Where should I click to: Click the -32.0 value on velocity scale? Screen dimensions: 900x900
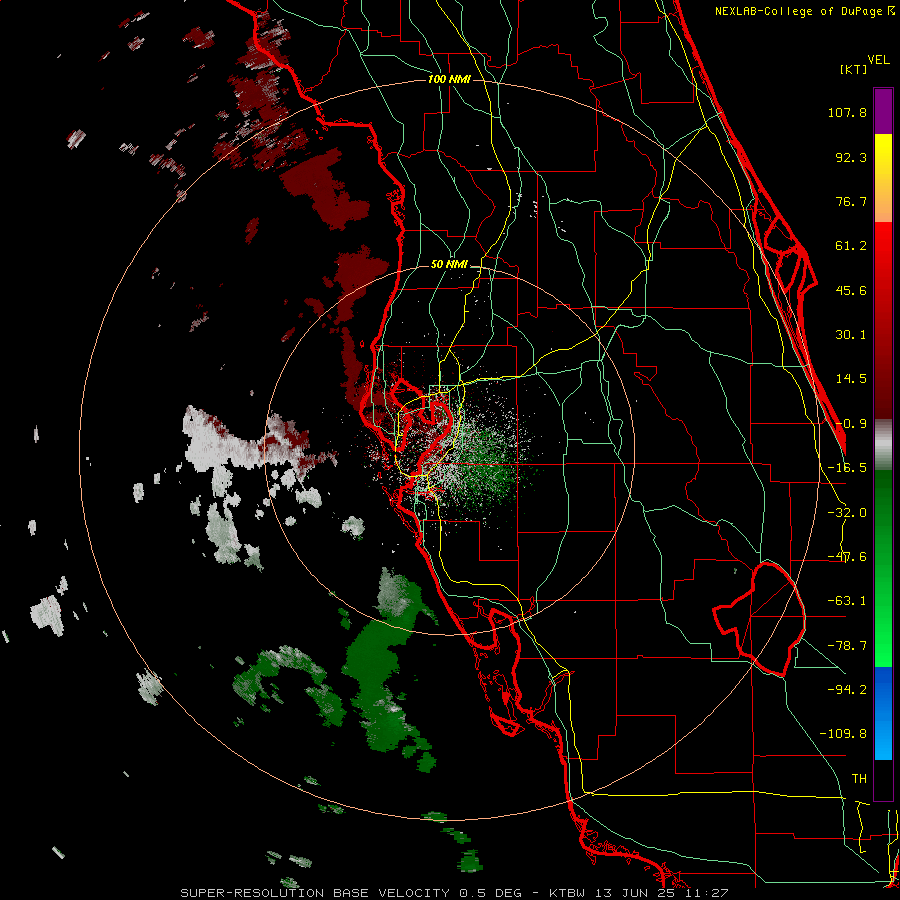[x=847, y=513]
